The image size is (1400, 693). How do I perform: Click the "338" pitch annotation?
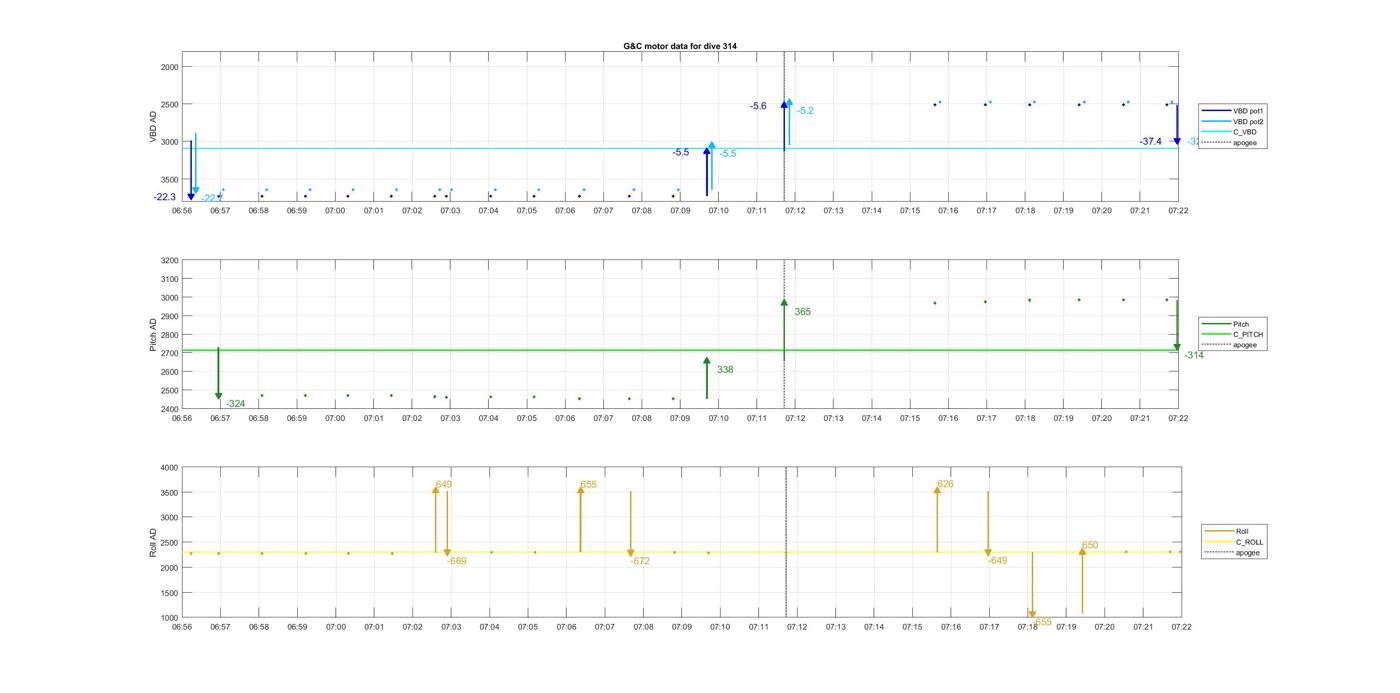(x=725, y=370)
